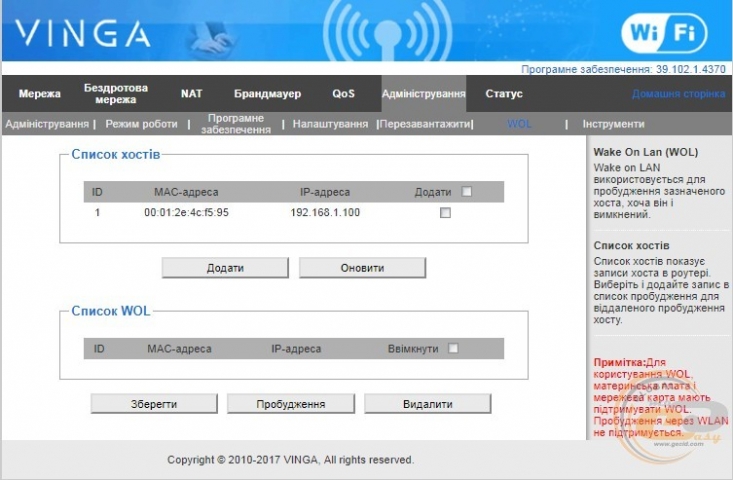Click the IP-адреса column header in WOL list
Viewport: 733px width, 480px height.
click(296, 349)
